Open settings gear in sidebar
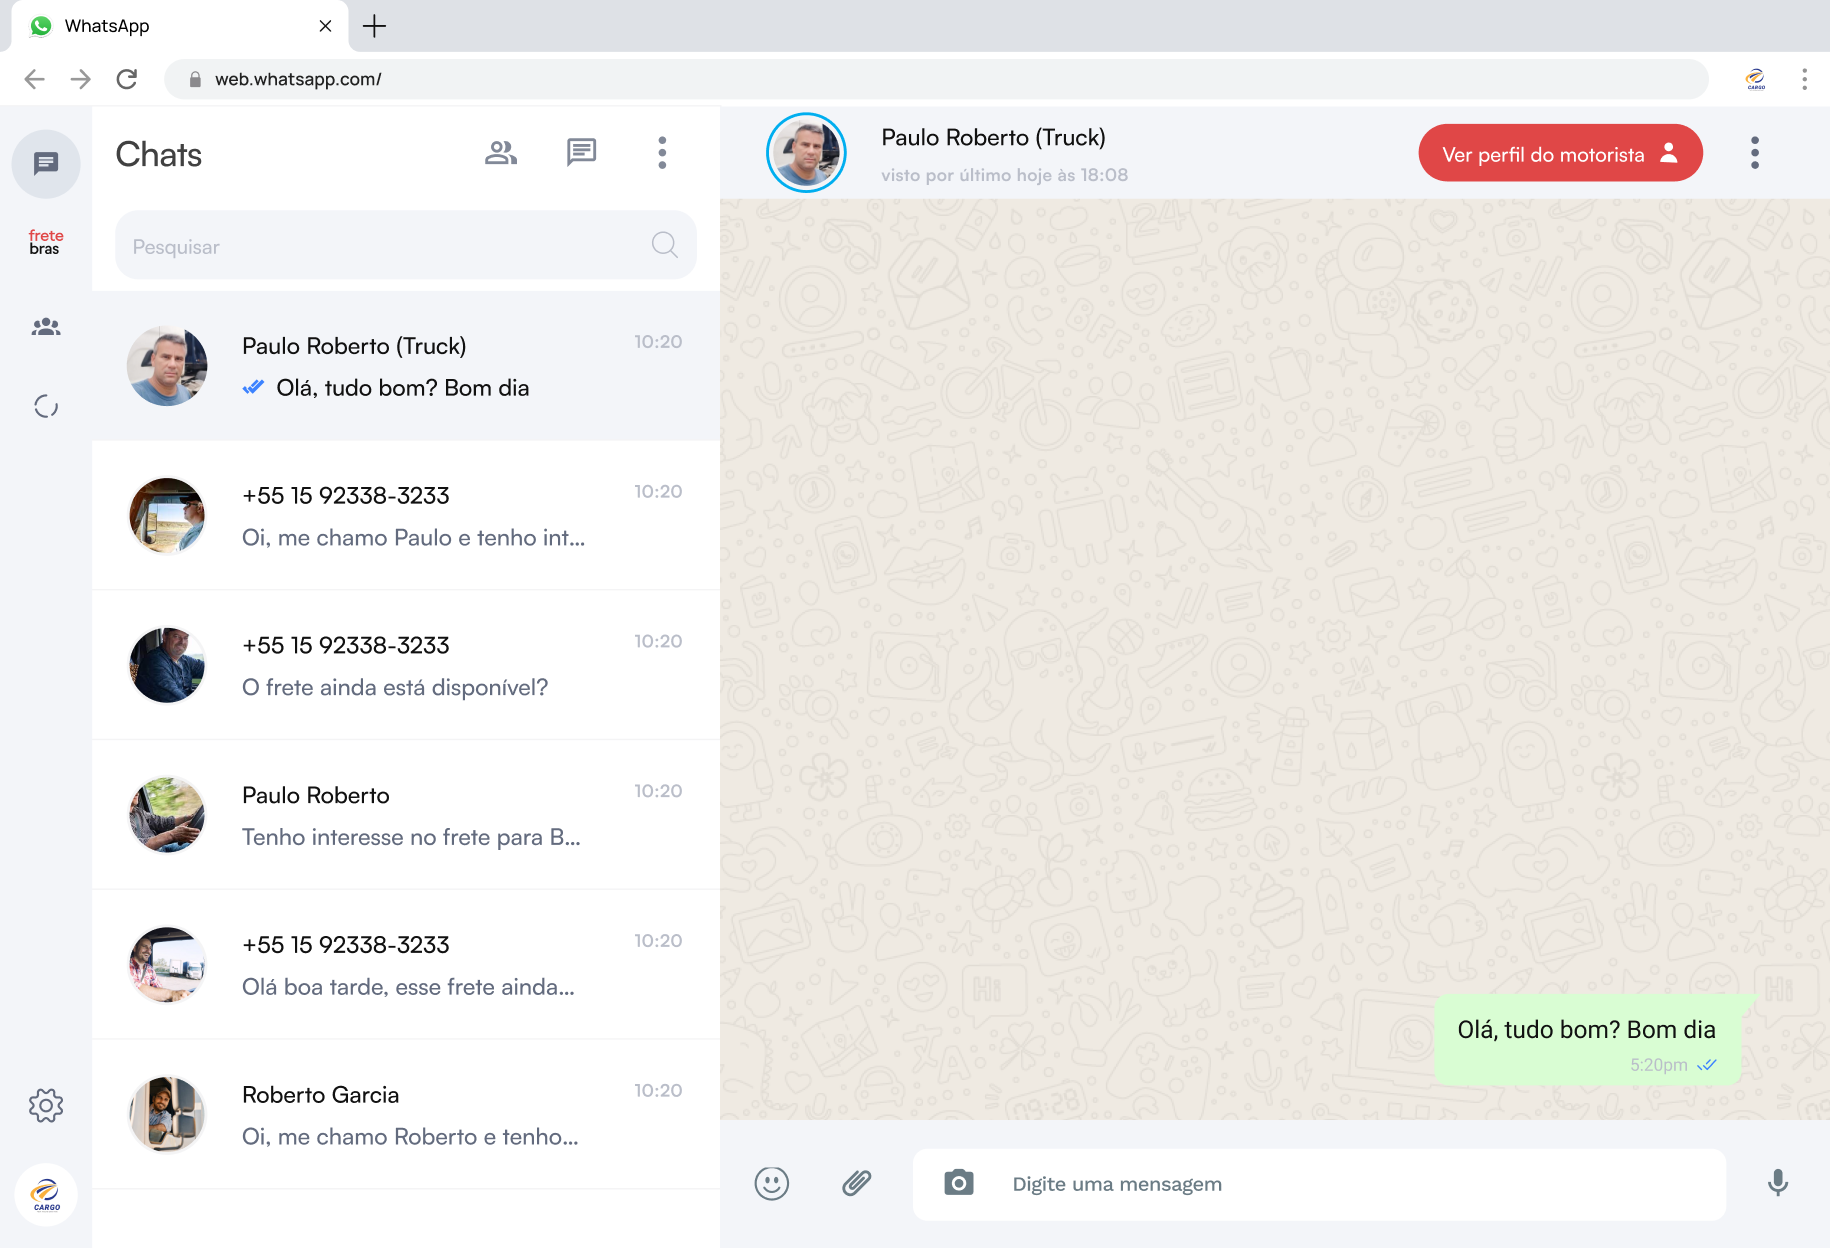The image size is (1830, 1248). [x=46, y=1105]
